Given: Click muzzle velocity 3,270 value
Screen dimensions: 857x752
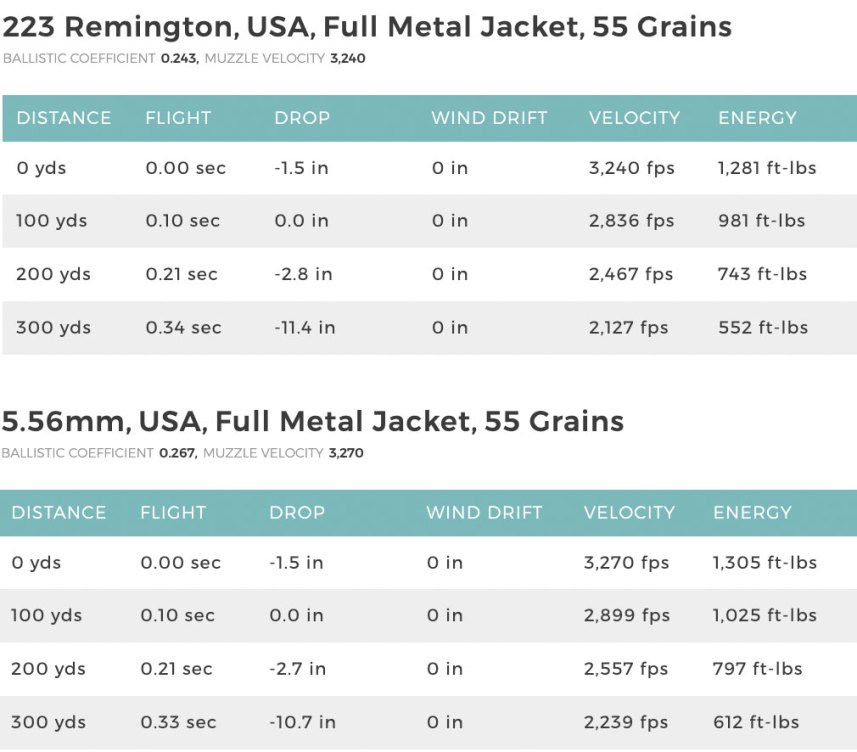Looking at the screenshot, I should coord(346,453).
